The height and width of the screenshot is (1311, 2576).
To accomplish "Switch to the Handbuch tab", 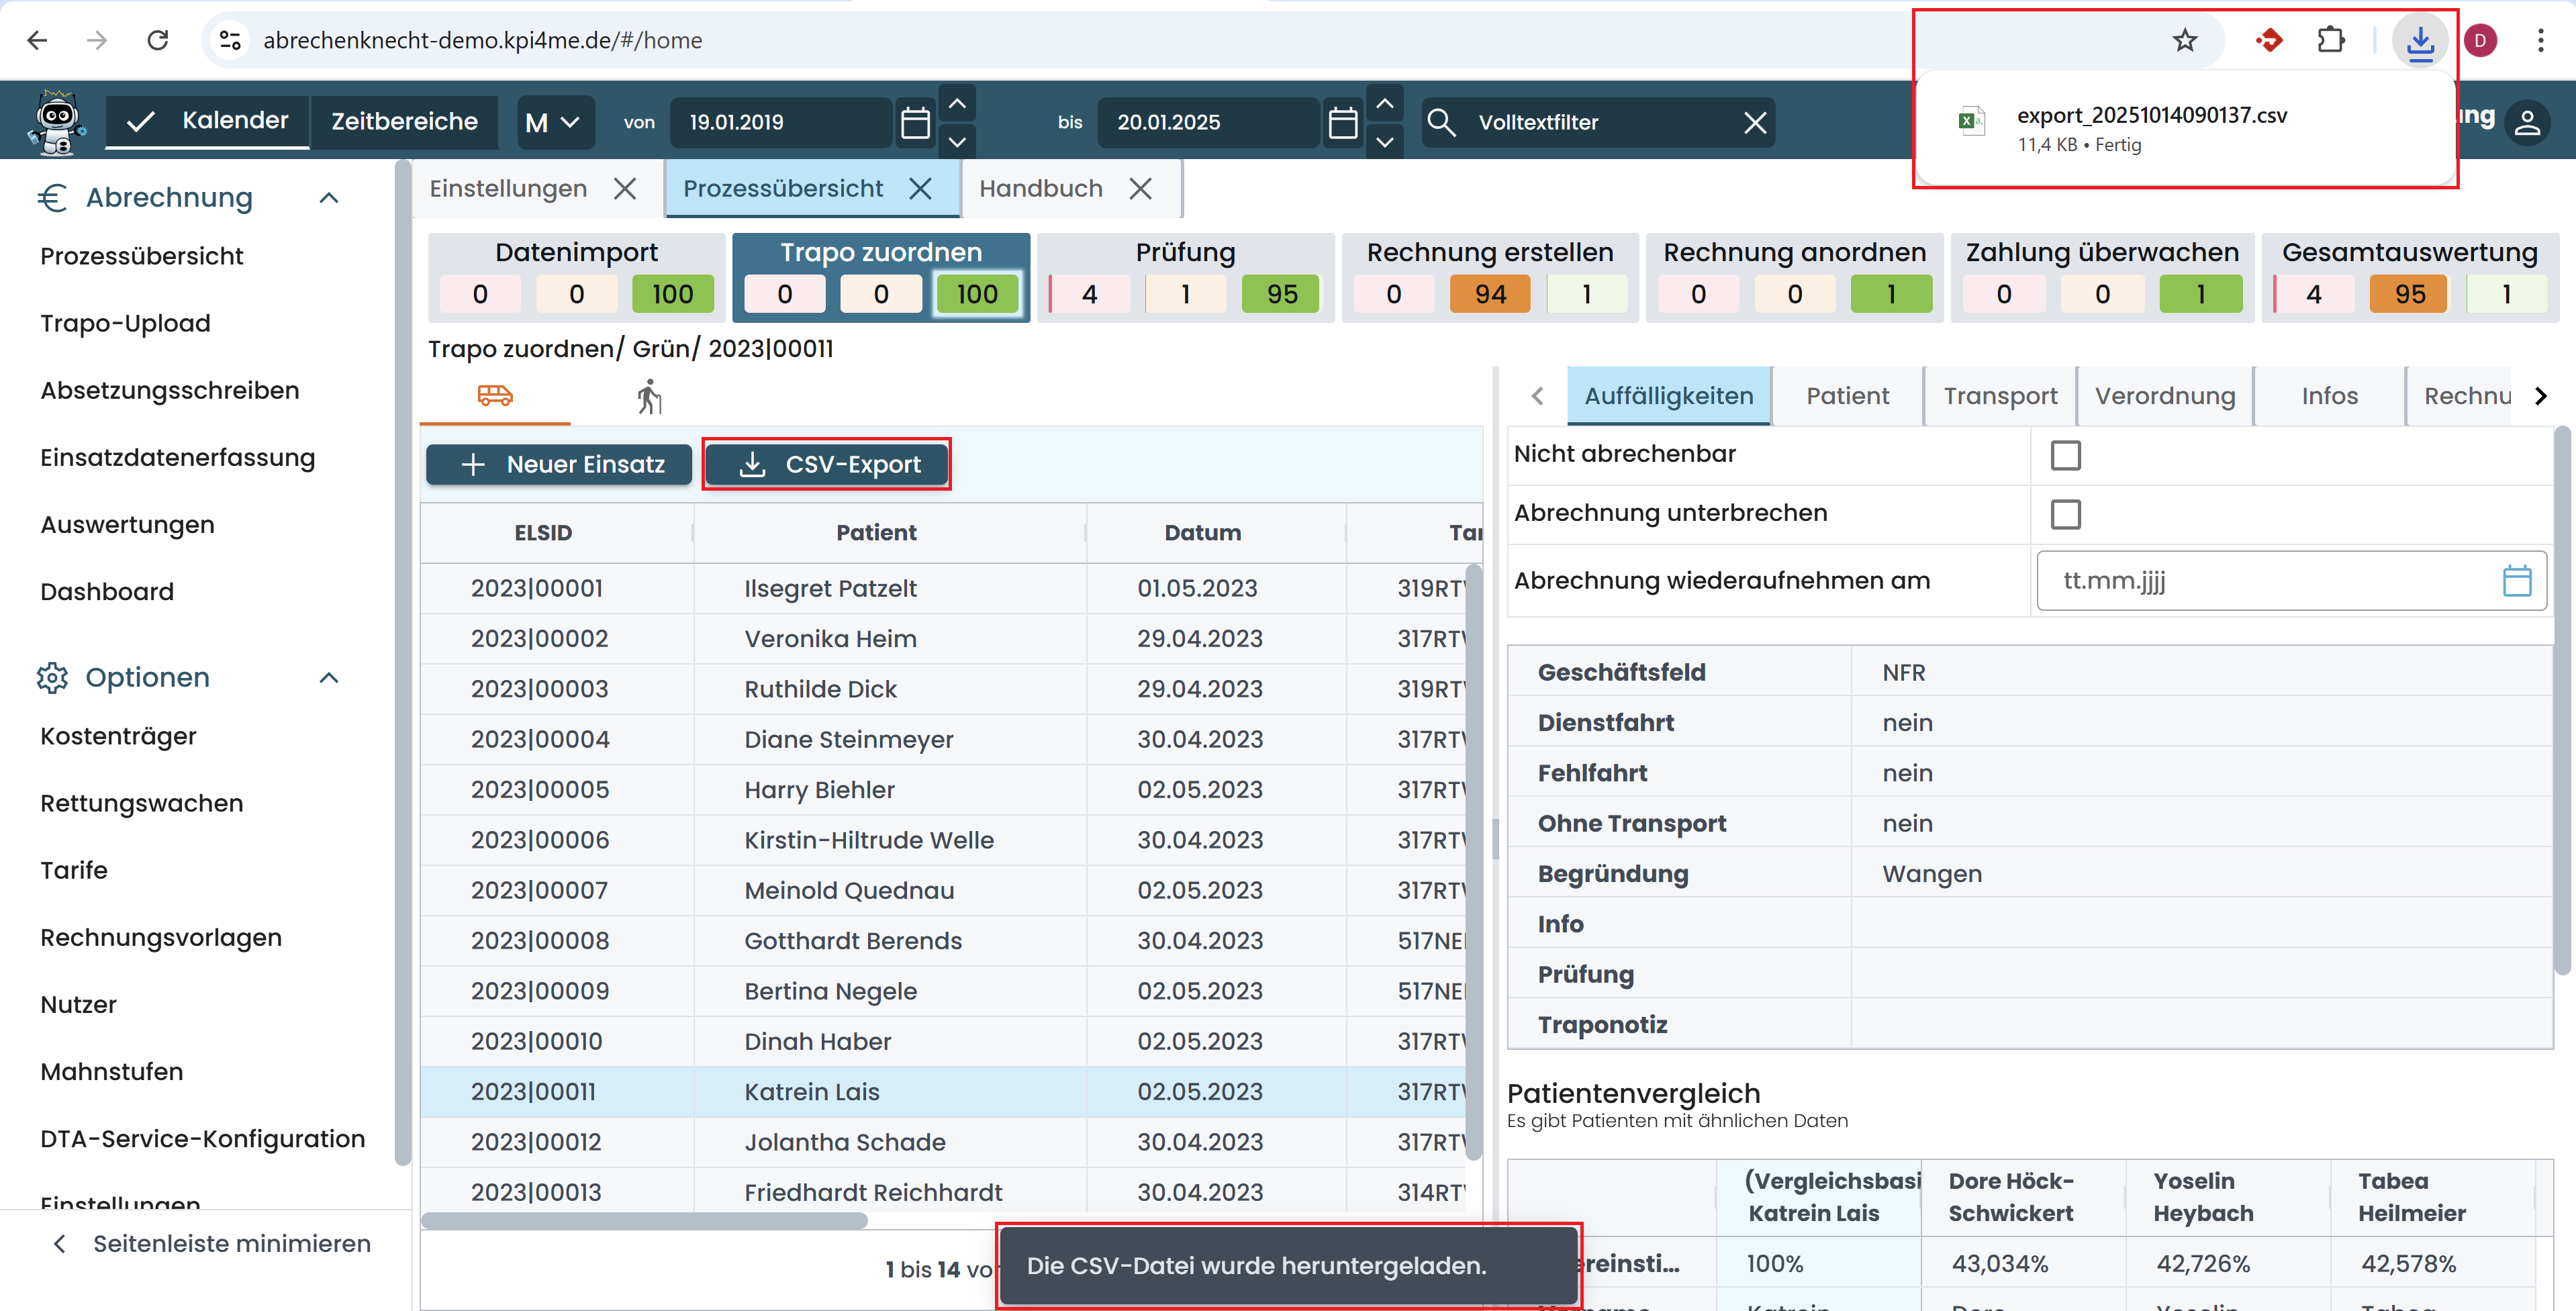I will [x=1041, y=188].
